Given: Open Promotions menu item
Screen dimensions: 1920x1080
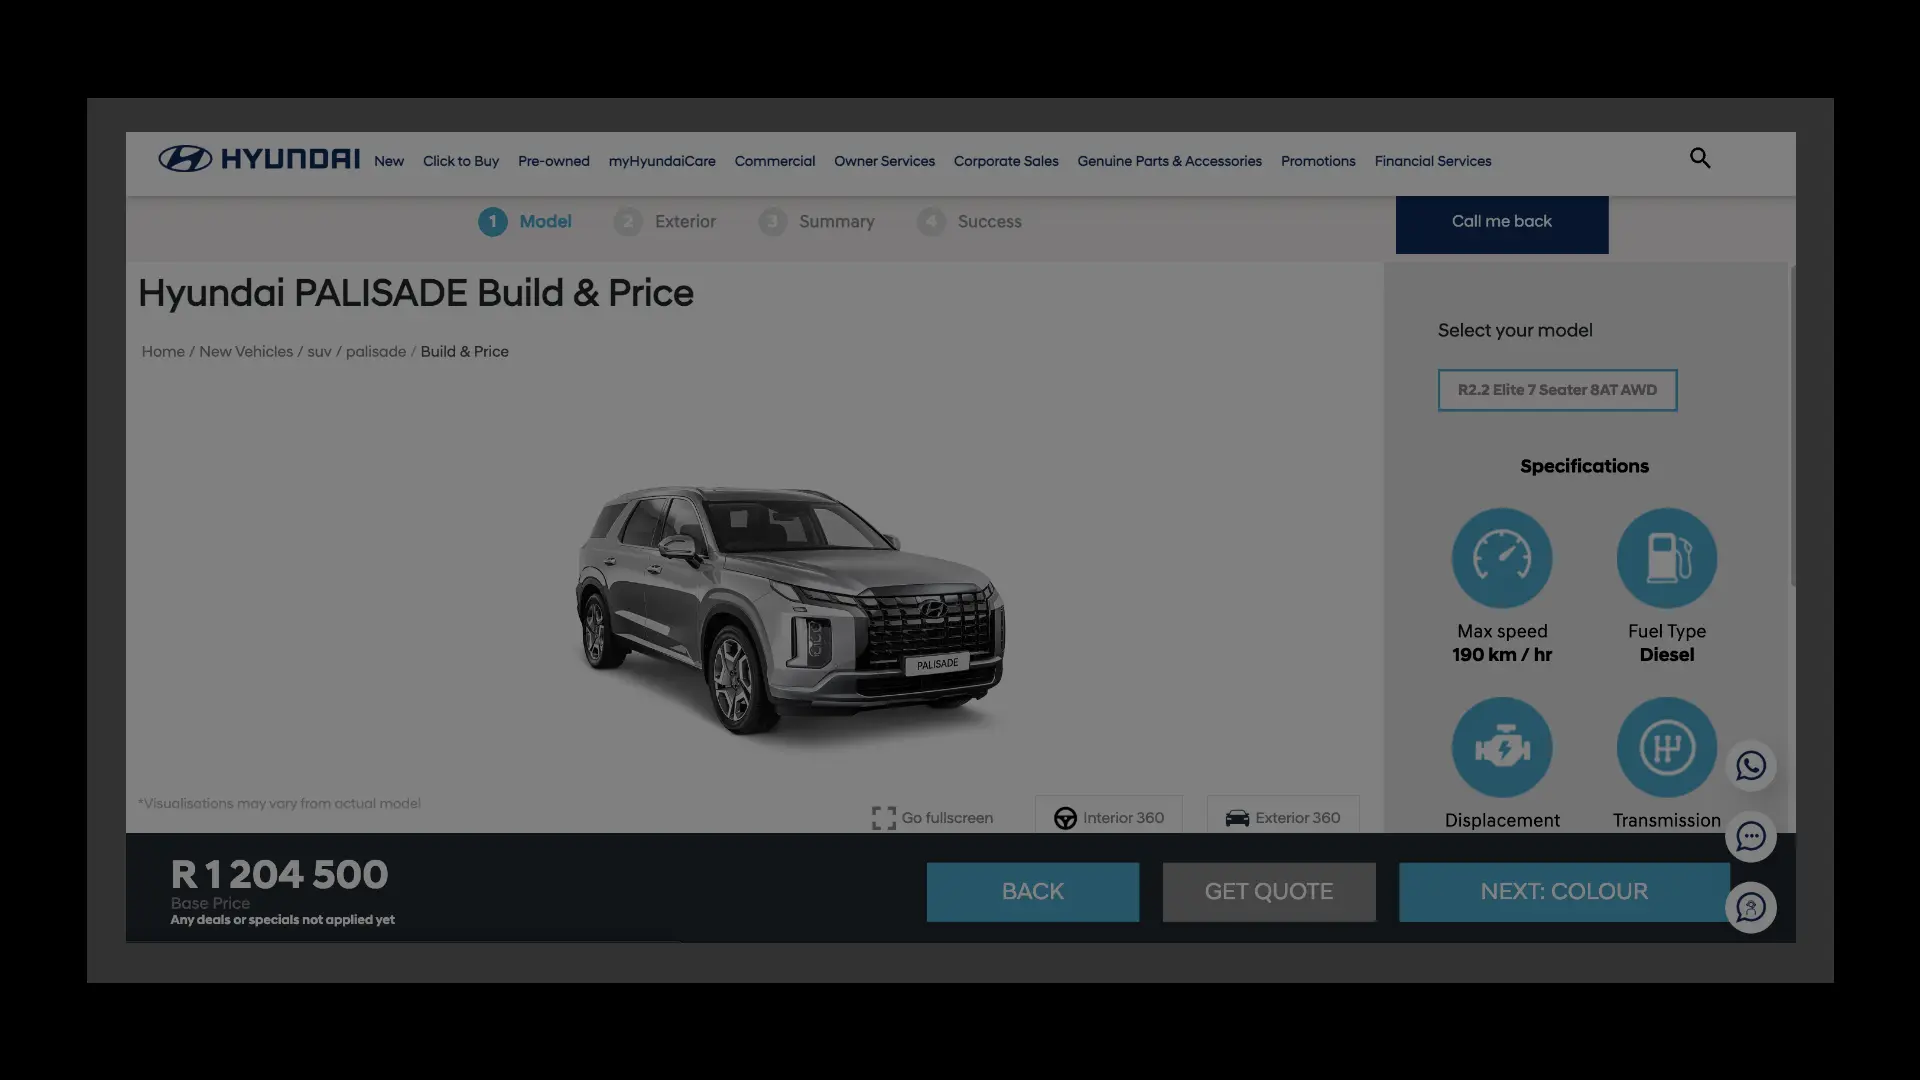Looking at the screenshot, I should click(1318, 161).
